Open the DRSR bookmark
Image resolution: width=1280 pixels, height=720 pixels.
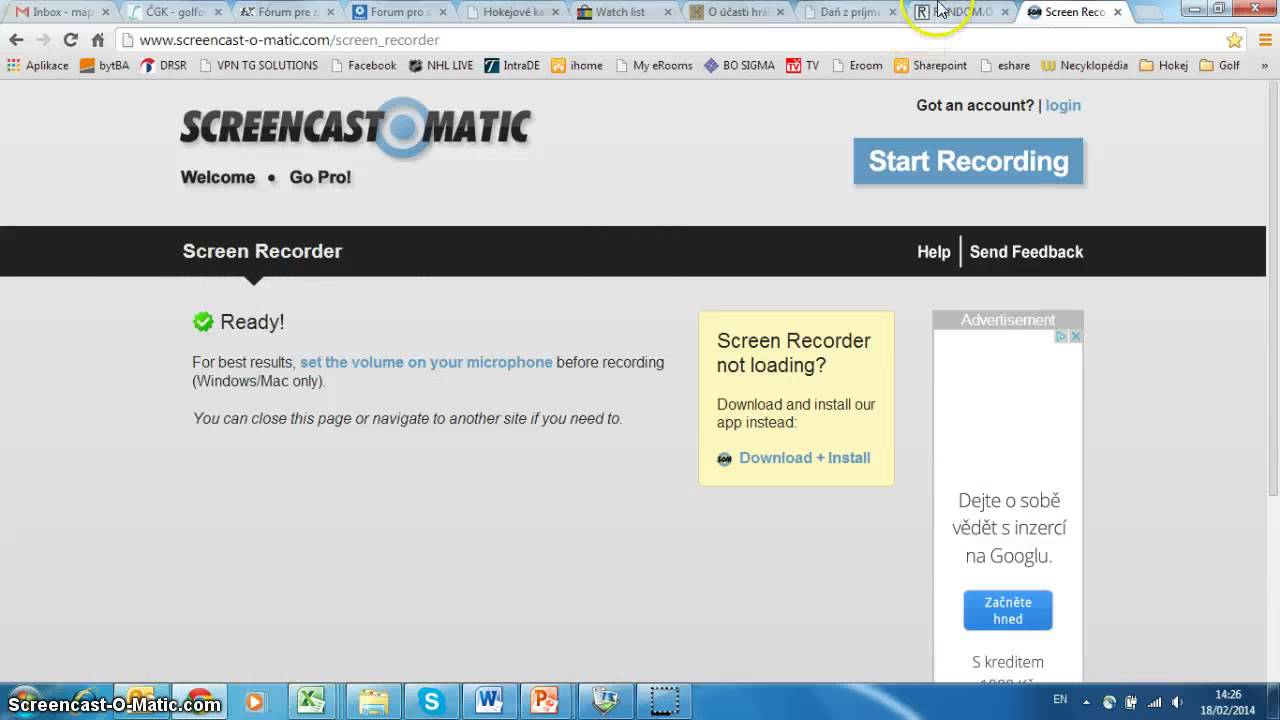pyautogui.click(x=163, y=66)
